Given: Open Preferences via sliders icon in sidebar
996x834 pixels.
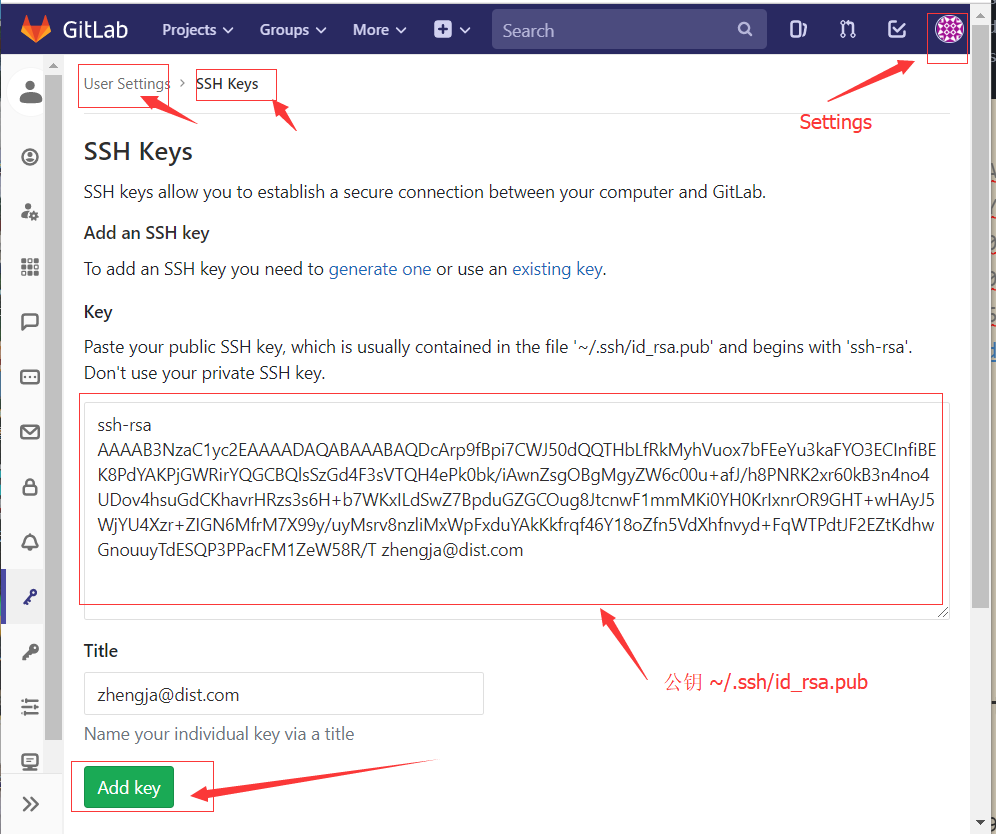Looking at the screenshot, I should click(x=29, y=707).
